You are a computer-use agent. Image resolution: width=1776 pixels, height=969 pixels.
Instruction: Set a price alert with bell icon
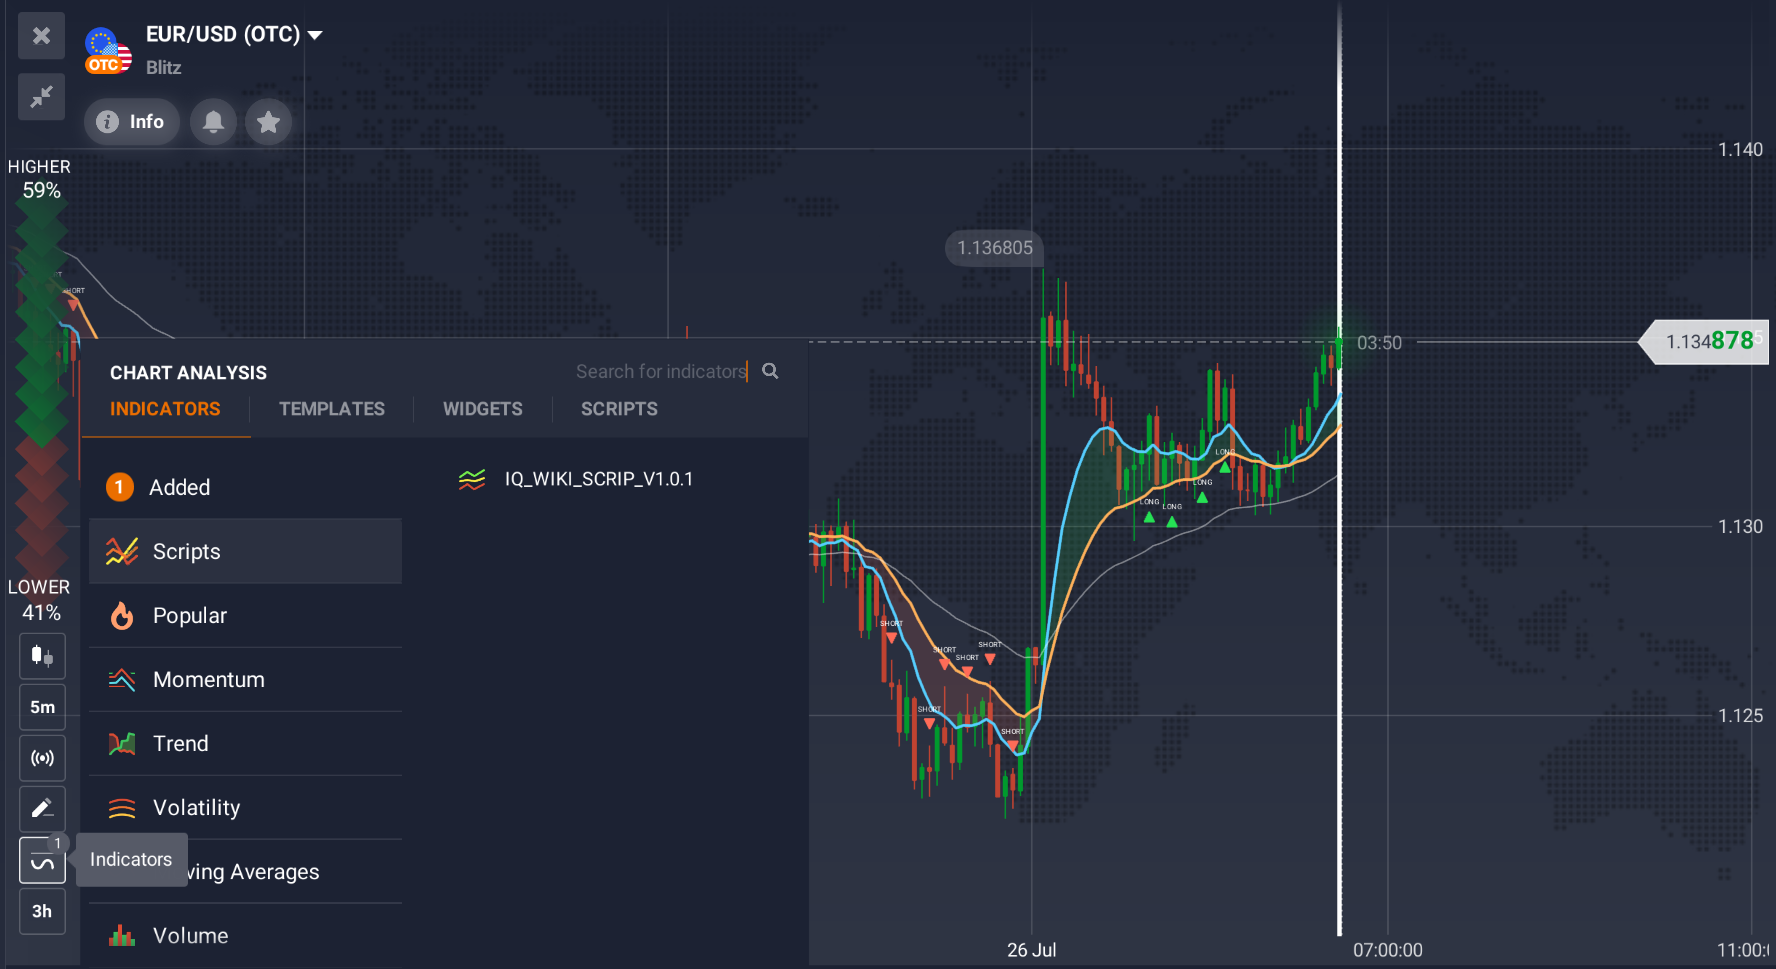tap(213, 122)
